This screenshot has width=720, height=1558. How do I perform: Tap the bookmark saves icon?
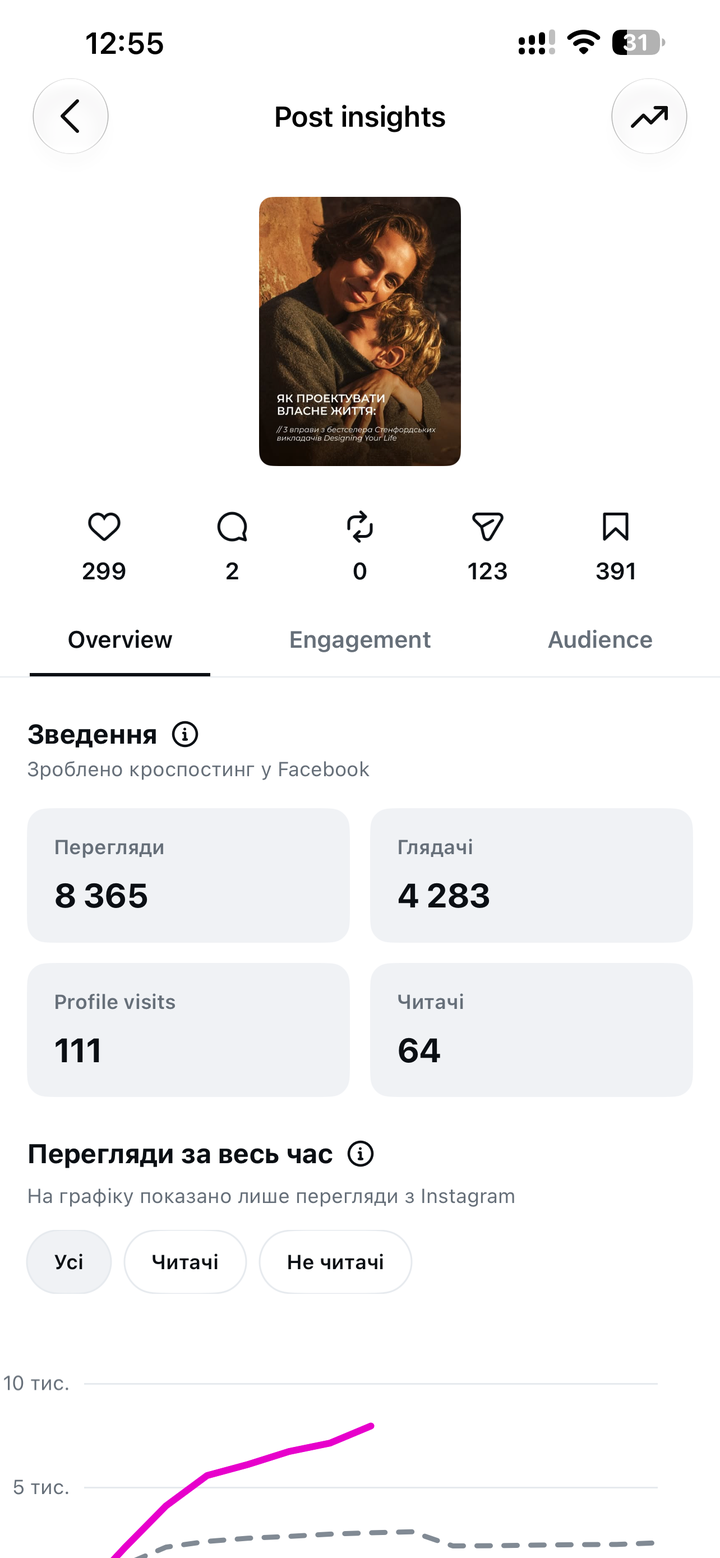(x=615, y=527)
